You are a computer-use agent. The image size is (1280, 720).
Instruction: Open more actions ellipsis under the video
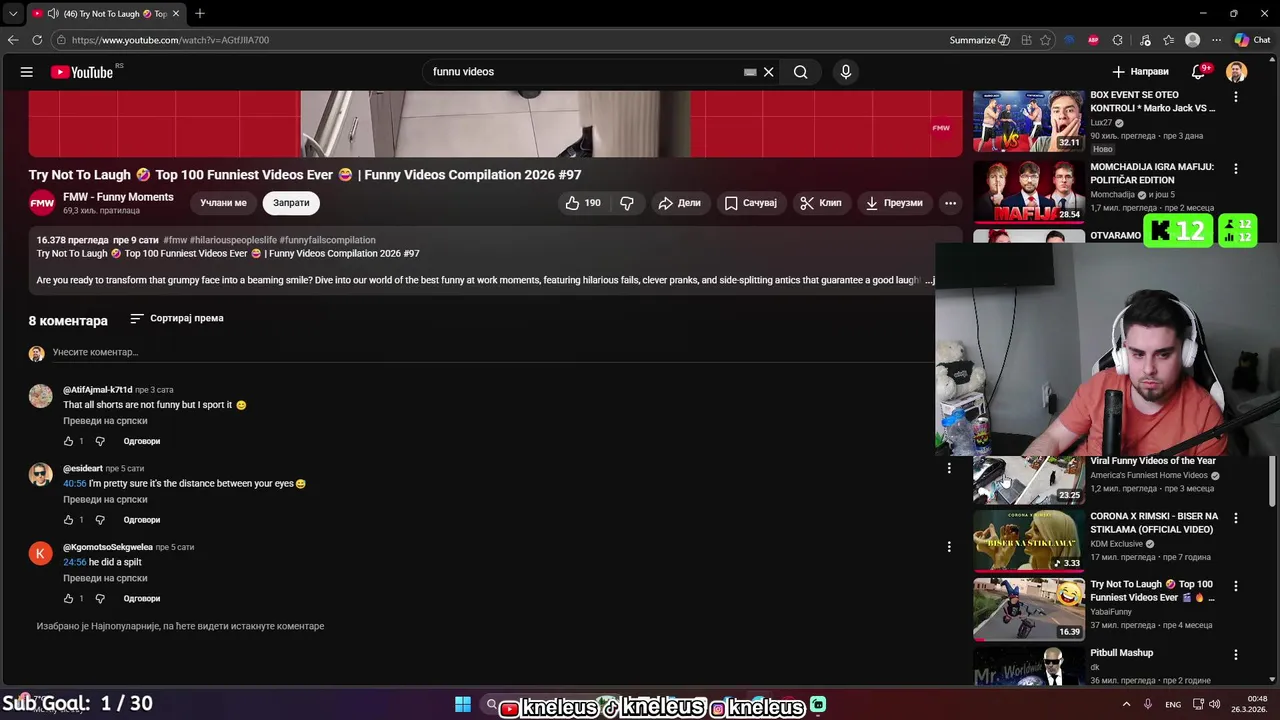pyautogui.click(x=950, y=203)
